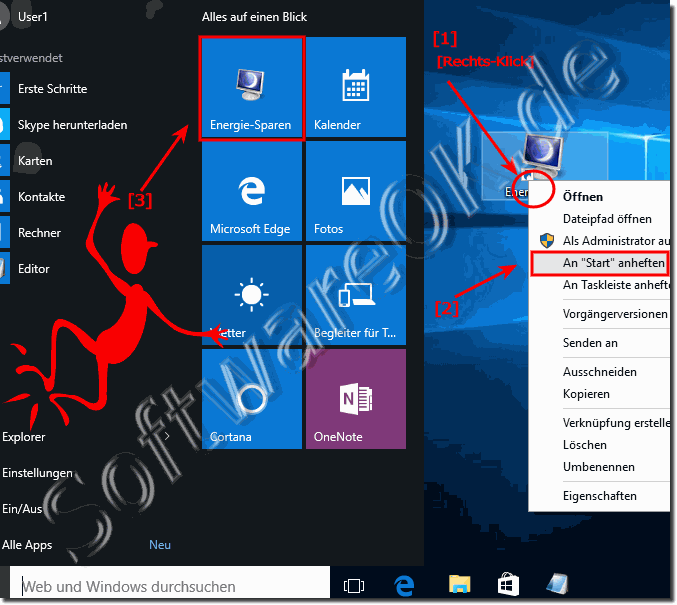The width and height of the screenshot is (677, 605).
Task: Open the Wetter weather tile
Action: (x=252, y=295)
